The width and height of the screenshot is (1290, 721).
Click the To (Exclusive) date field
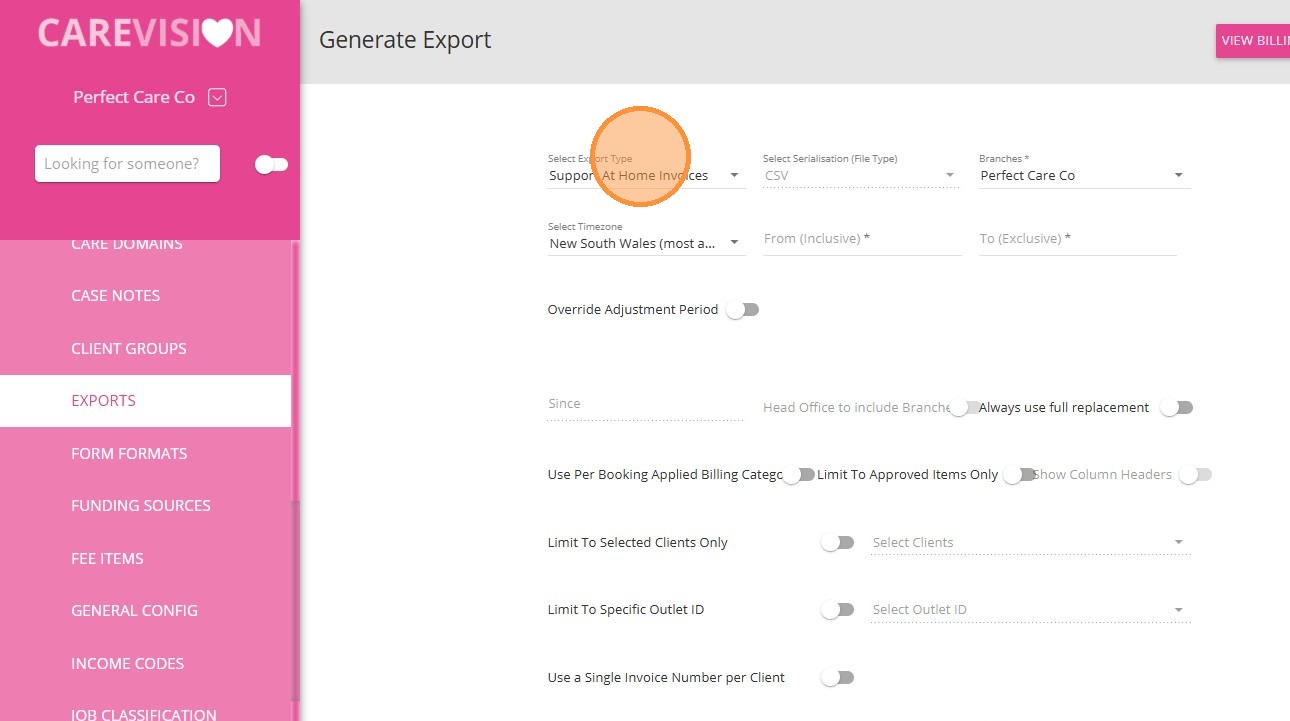pyautogui.click(x=1077, y=239)
